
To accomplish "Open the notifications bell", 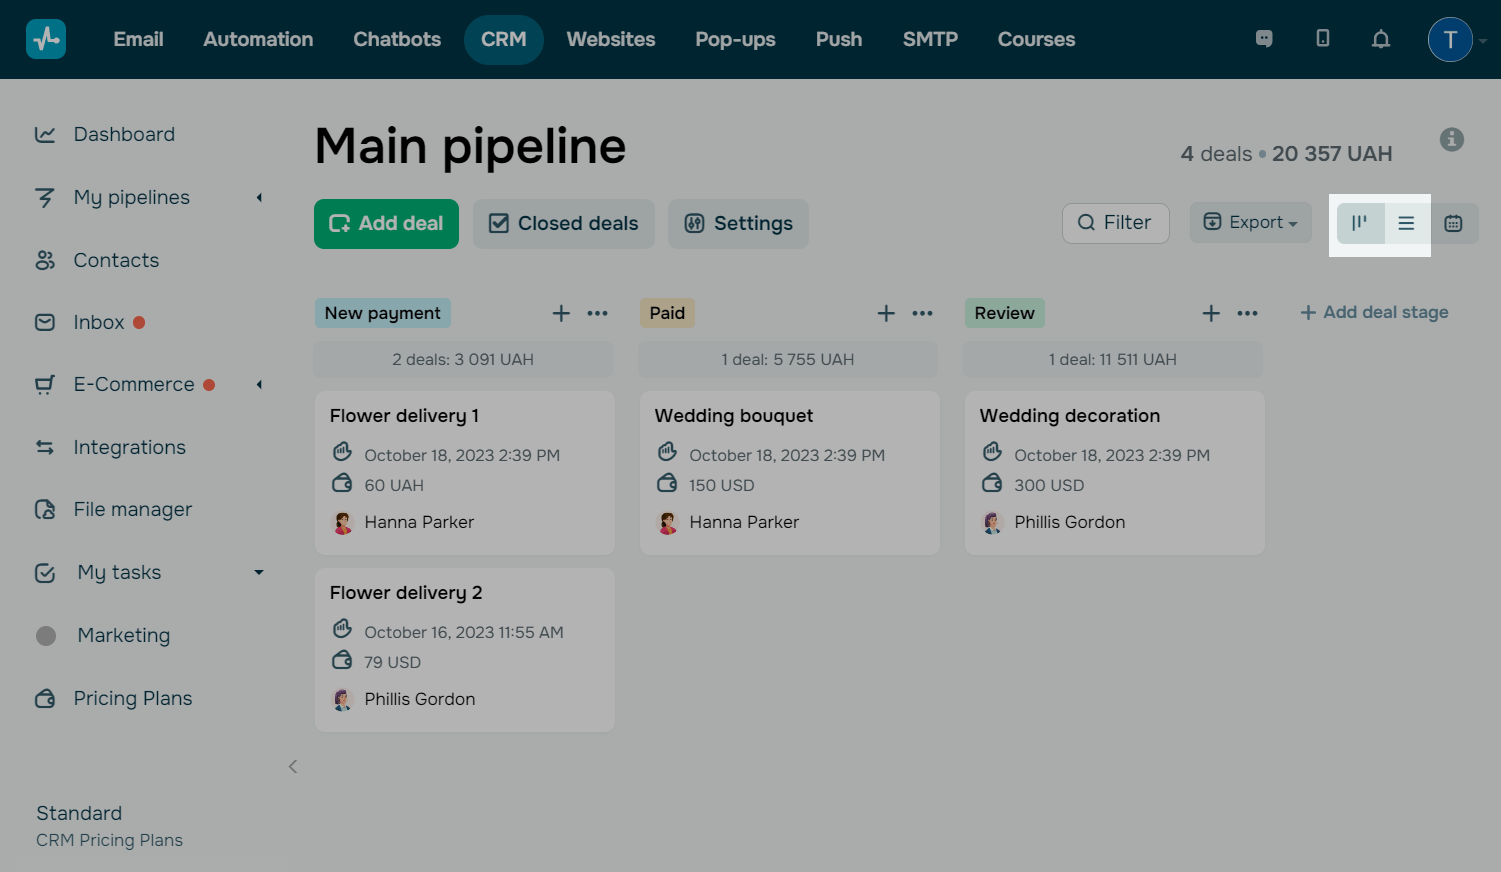I will (x=1380, y=39).
